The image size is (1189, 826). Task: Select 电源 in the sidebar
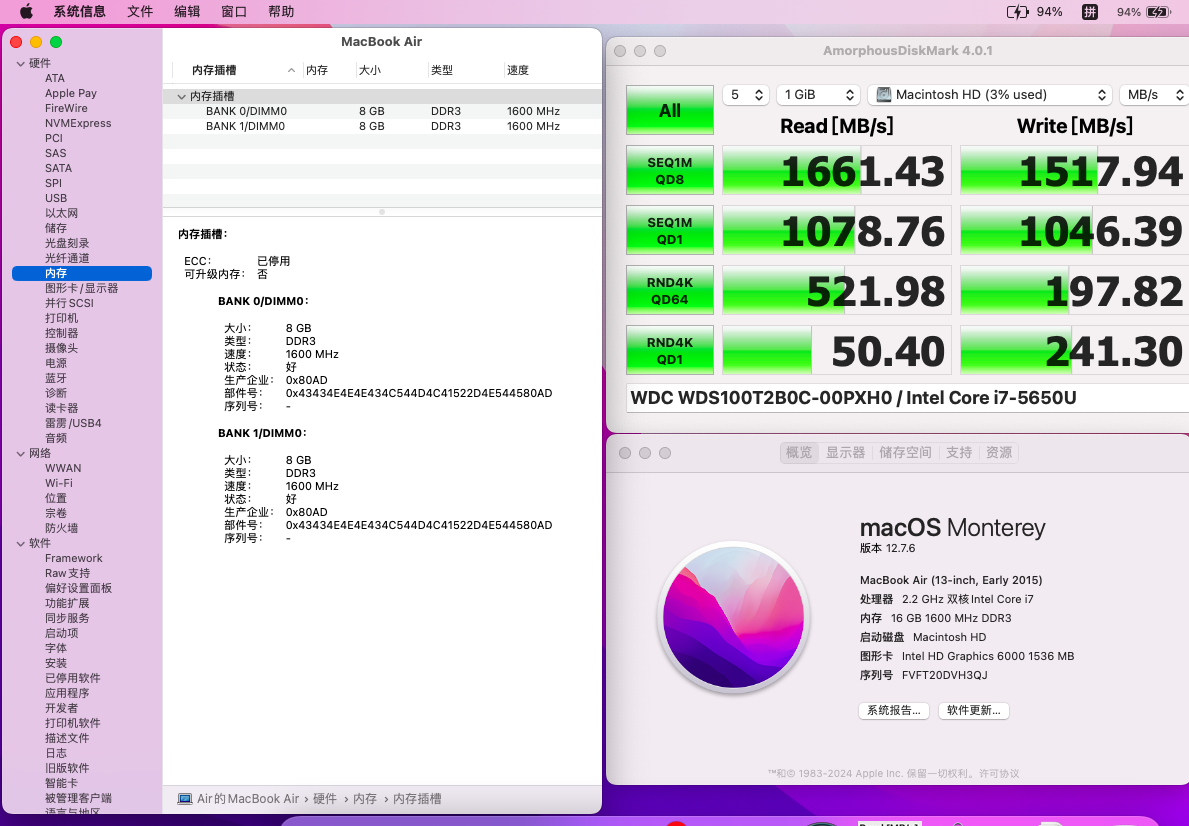click(56, 363)
